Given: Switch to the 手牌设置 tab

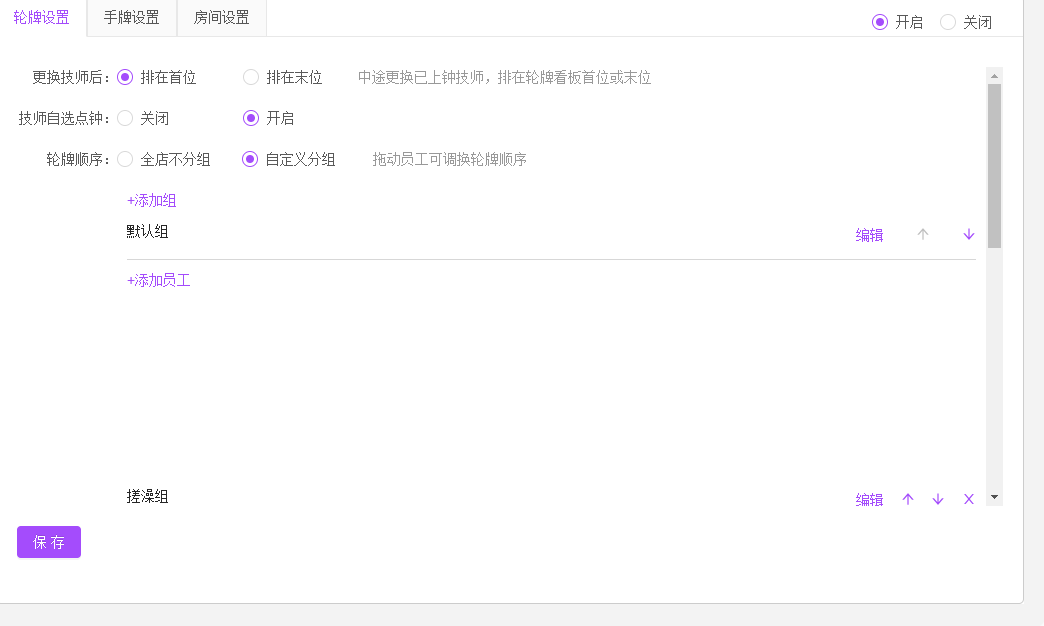Looking at the screenshot, I should pyautogui.click(x=131, y=18).
